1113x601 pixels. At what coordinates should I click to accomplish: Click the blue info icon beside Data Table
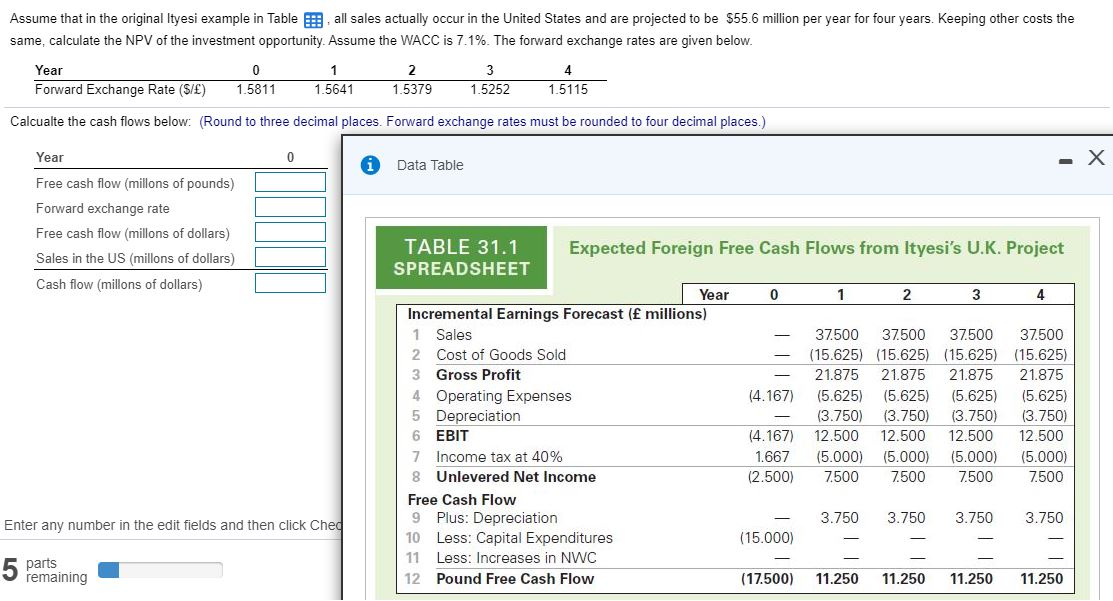[371, 164]
